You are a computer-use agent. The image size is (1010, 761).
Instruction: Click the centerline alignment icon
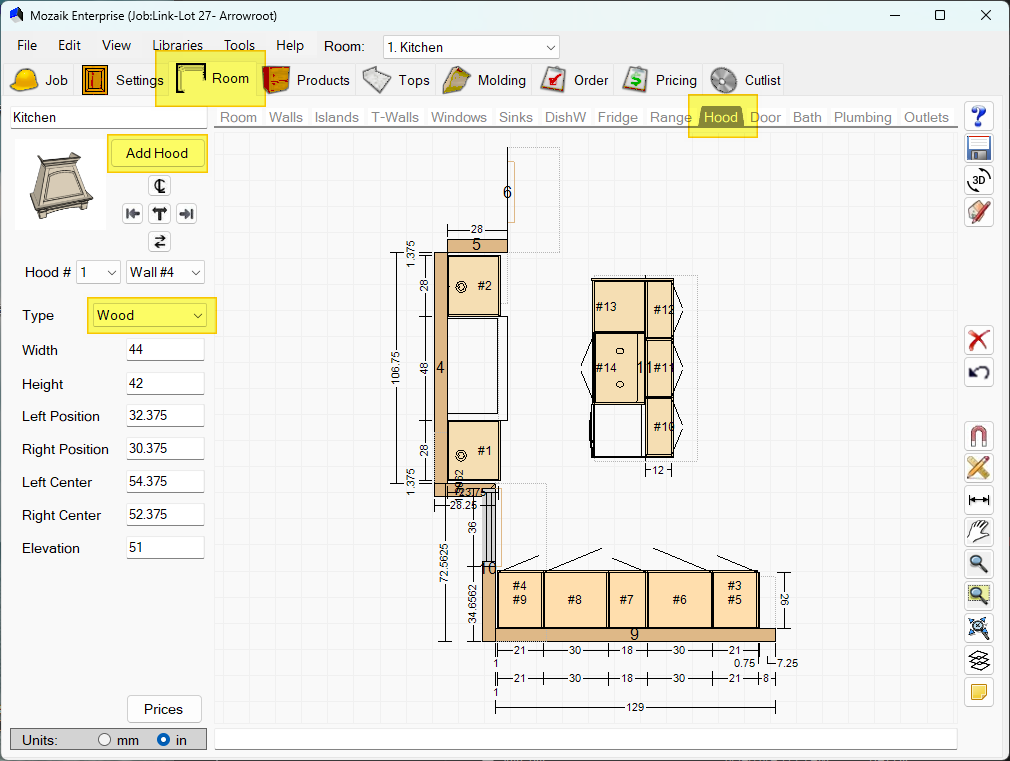[x=160, y=186]
